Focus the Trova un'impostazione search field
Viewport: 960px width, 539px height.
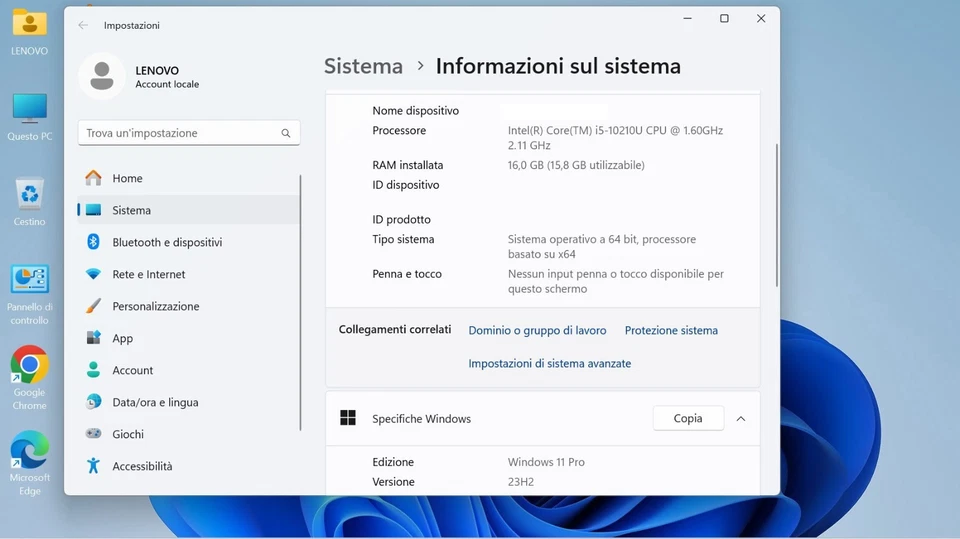pyautogui.click(x=189, y=133)
